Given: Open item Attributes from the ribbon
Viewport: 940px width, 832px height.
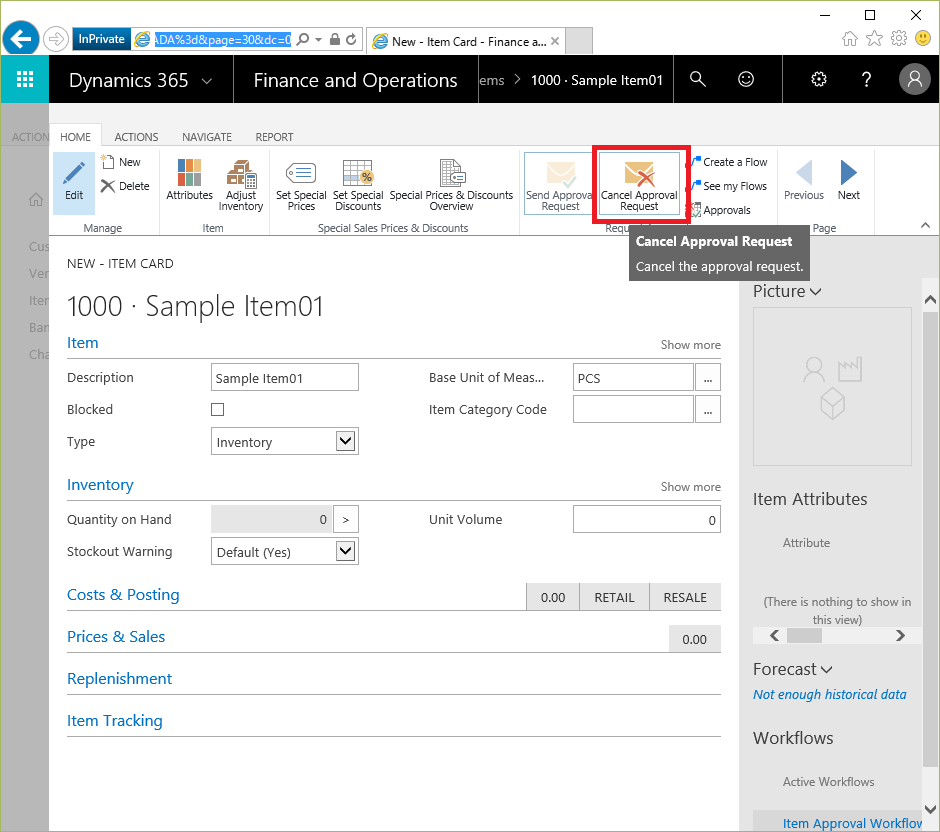Looking at the screenshot, I should pos(189,181).
